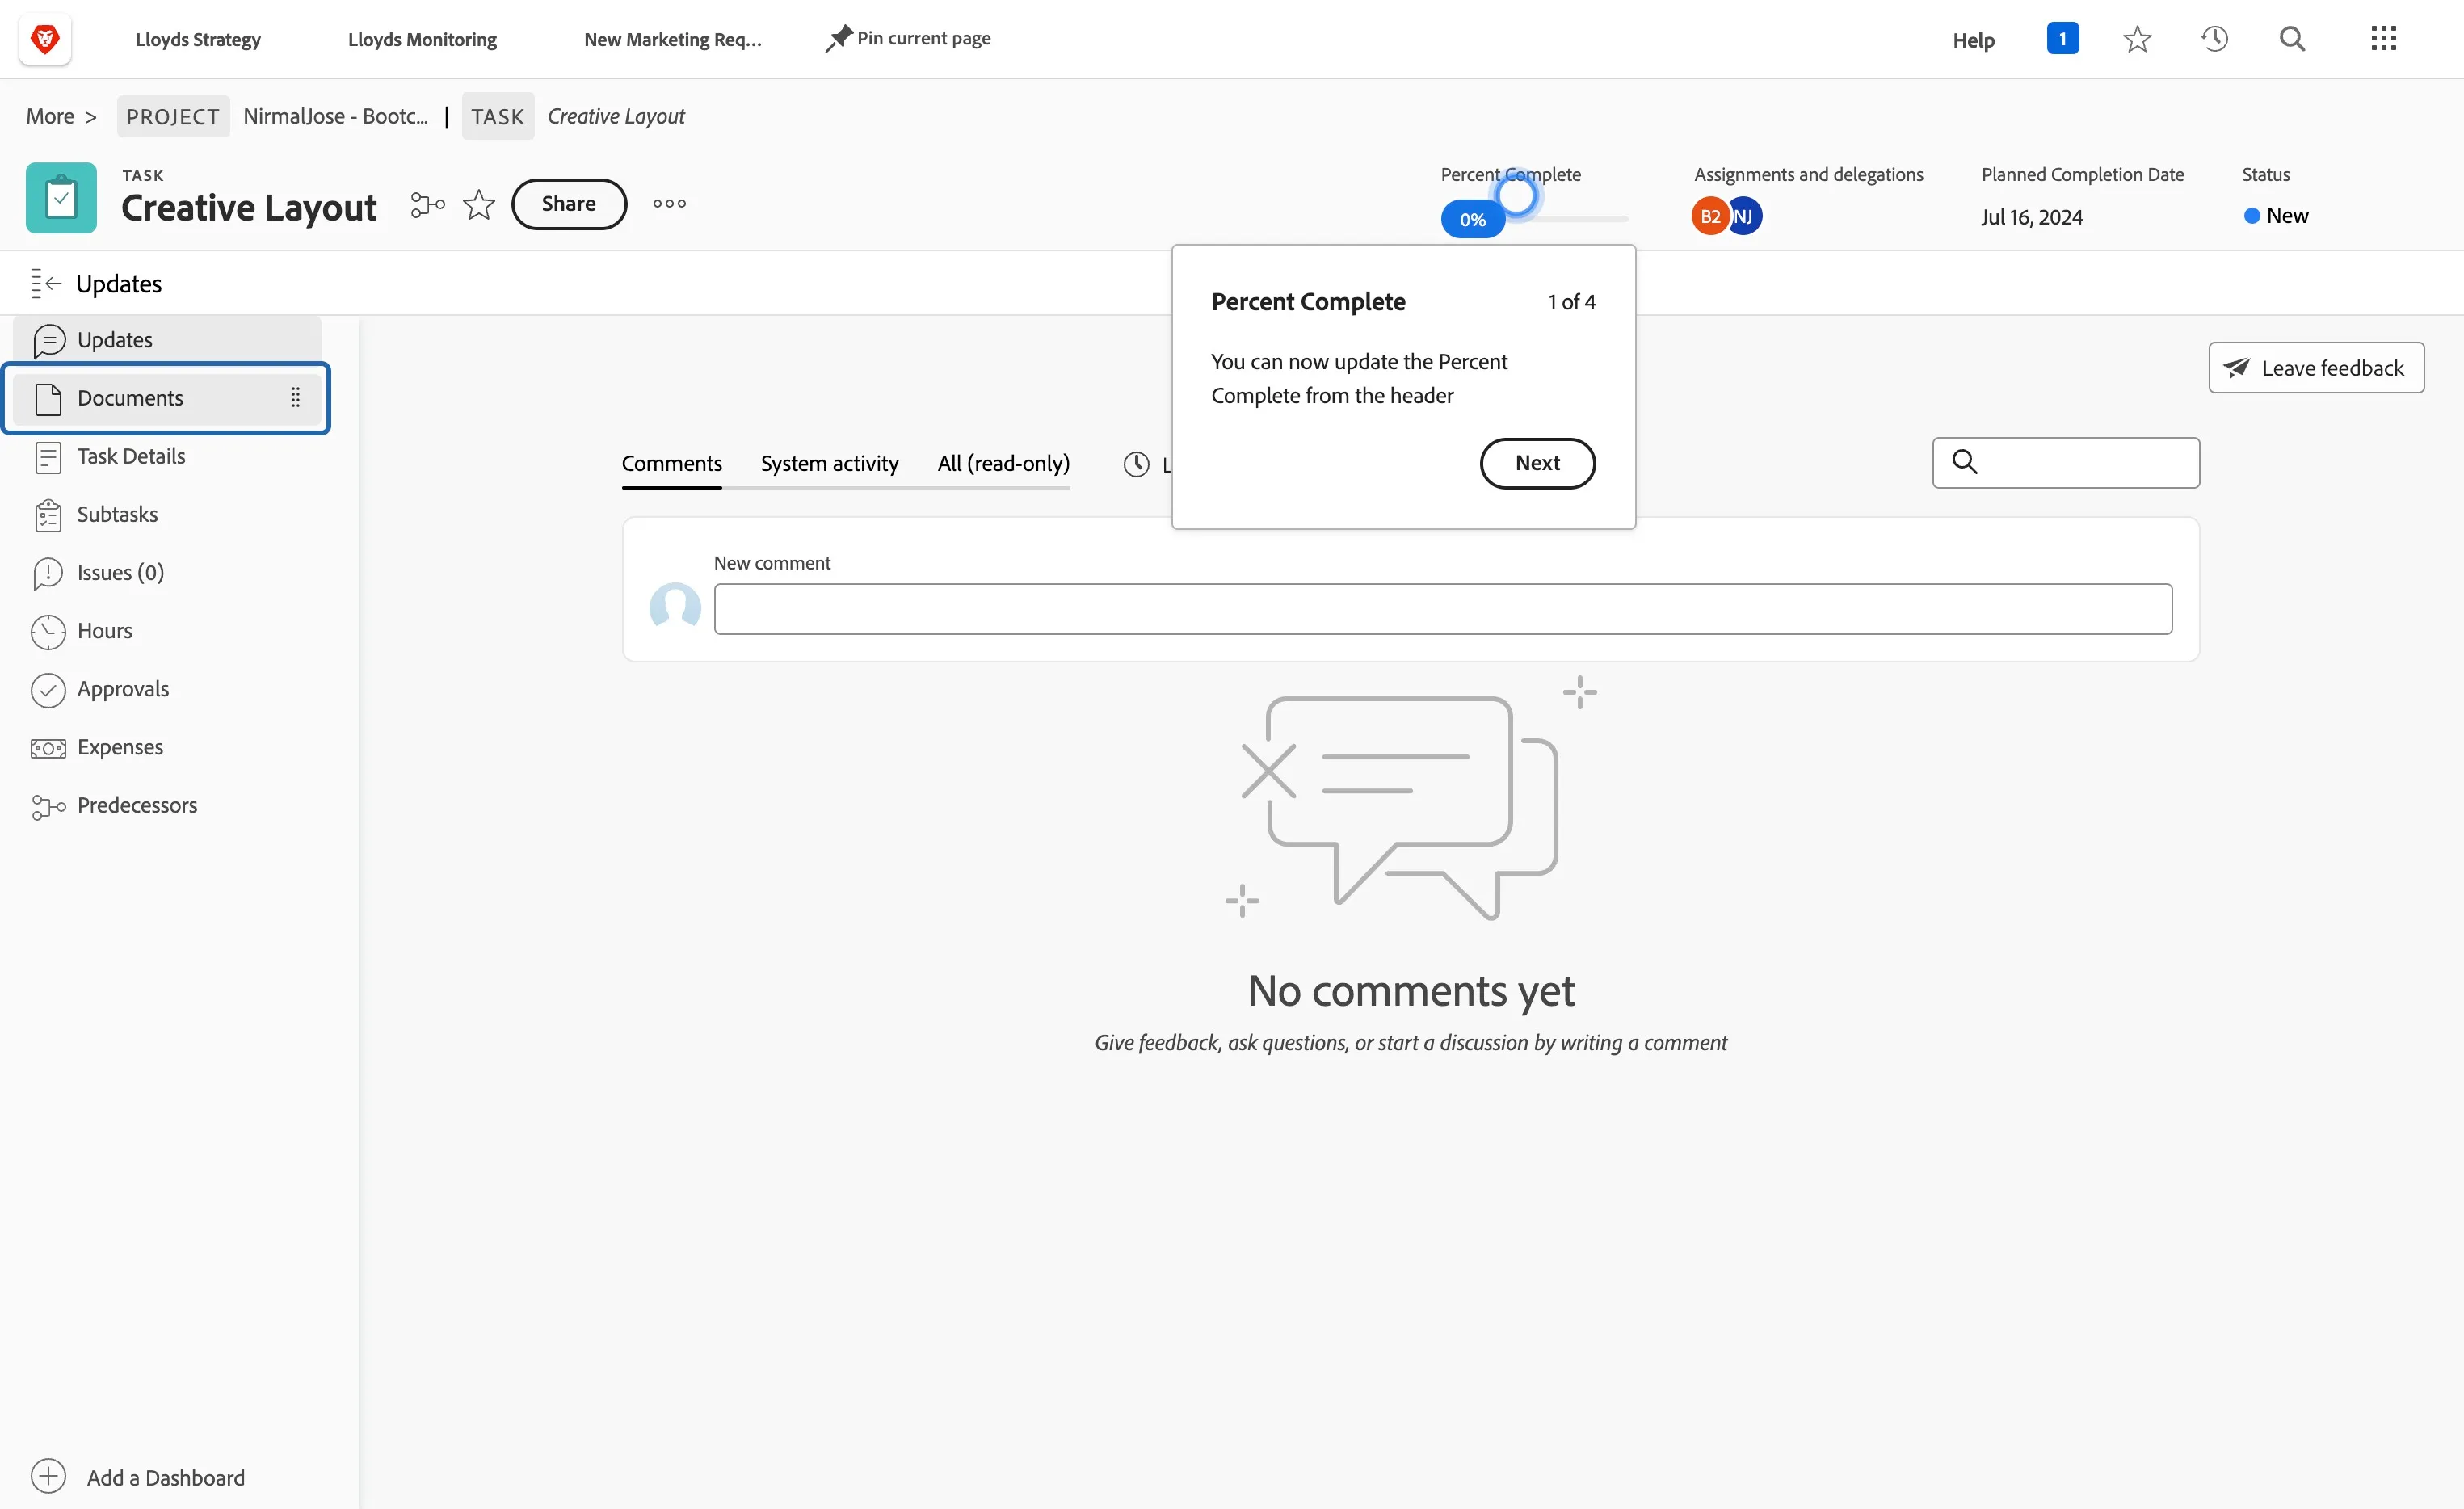Open the Status dropdown showing New
The image size is (2464, 1509).
coord(2276,216)
